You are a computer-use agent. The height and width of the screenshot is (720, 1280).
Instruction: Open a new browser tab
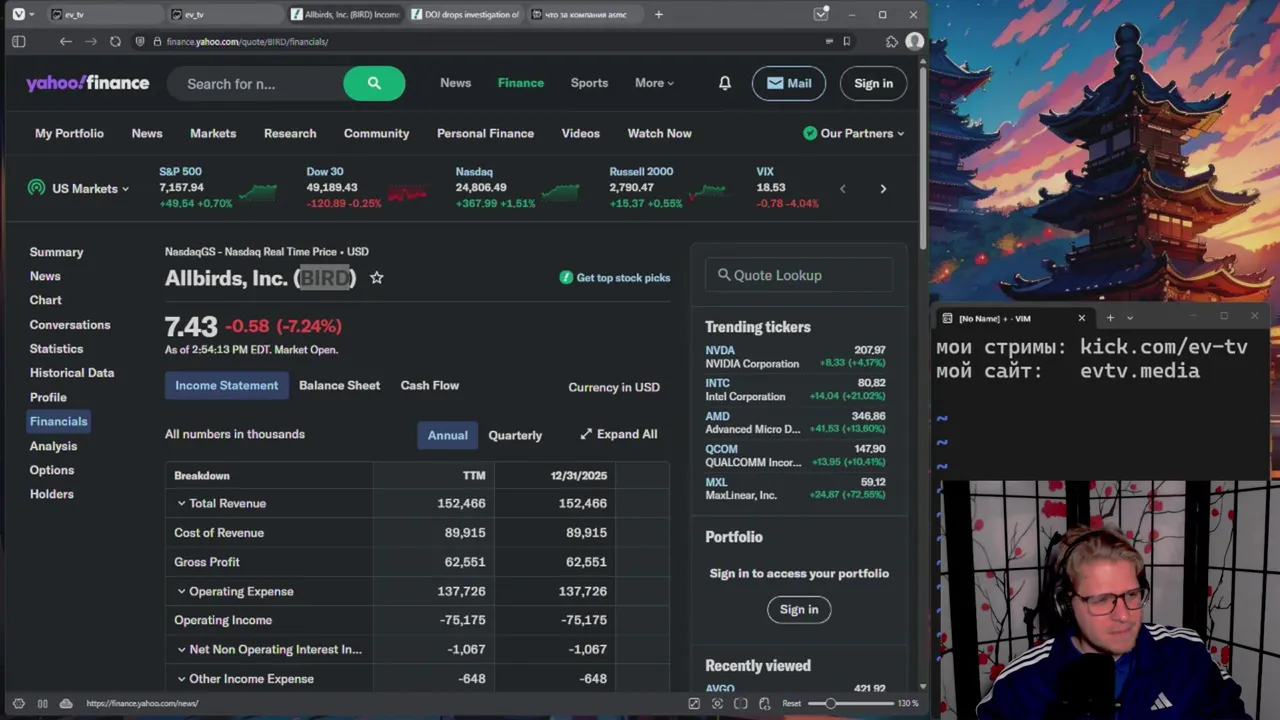(658, 14)
